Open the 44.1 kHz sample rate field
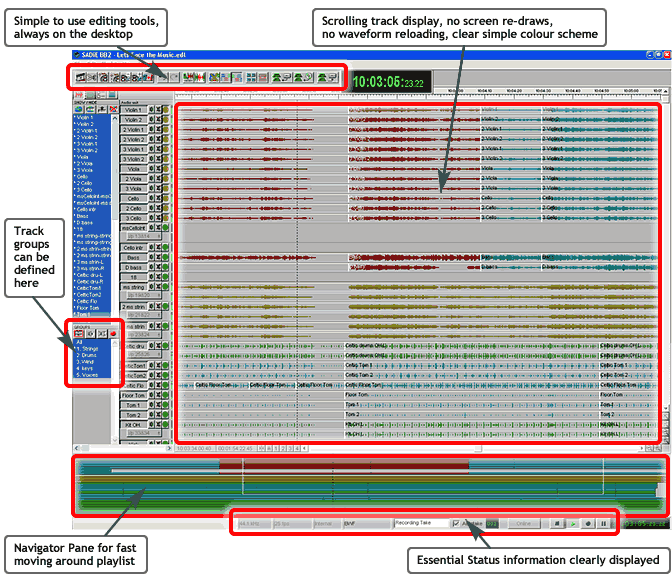Screen dimensions: 672x580 coord(255,523)
